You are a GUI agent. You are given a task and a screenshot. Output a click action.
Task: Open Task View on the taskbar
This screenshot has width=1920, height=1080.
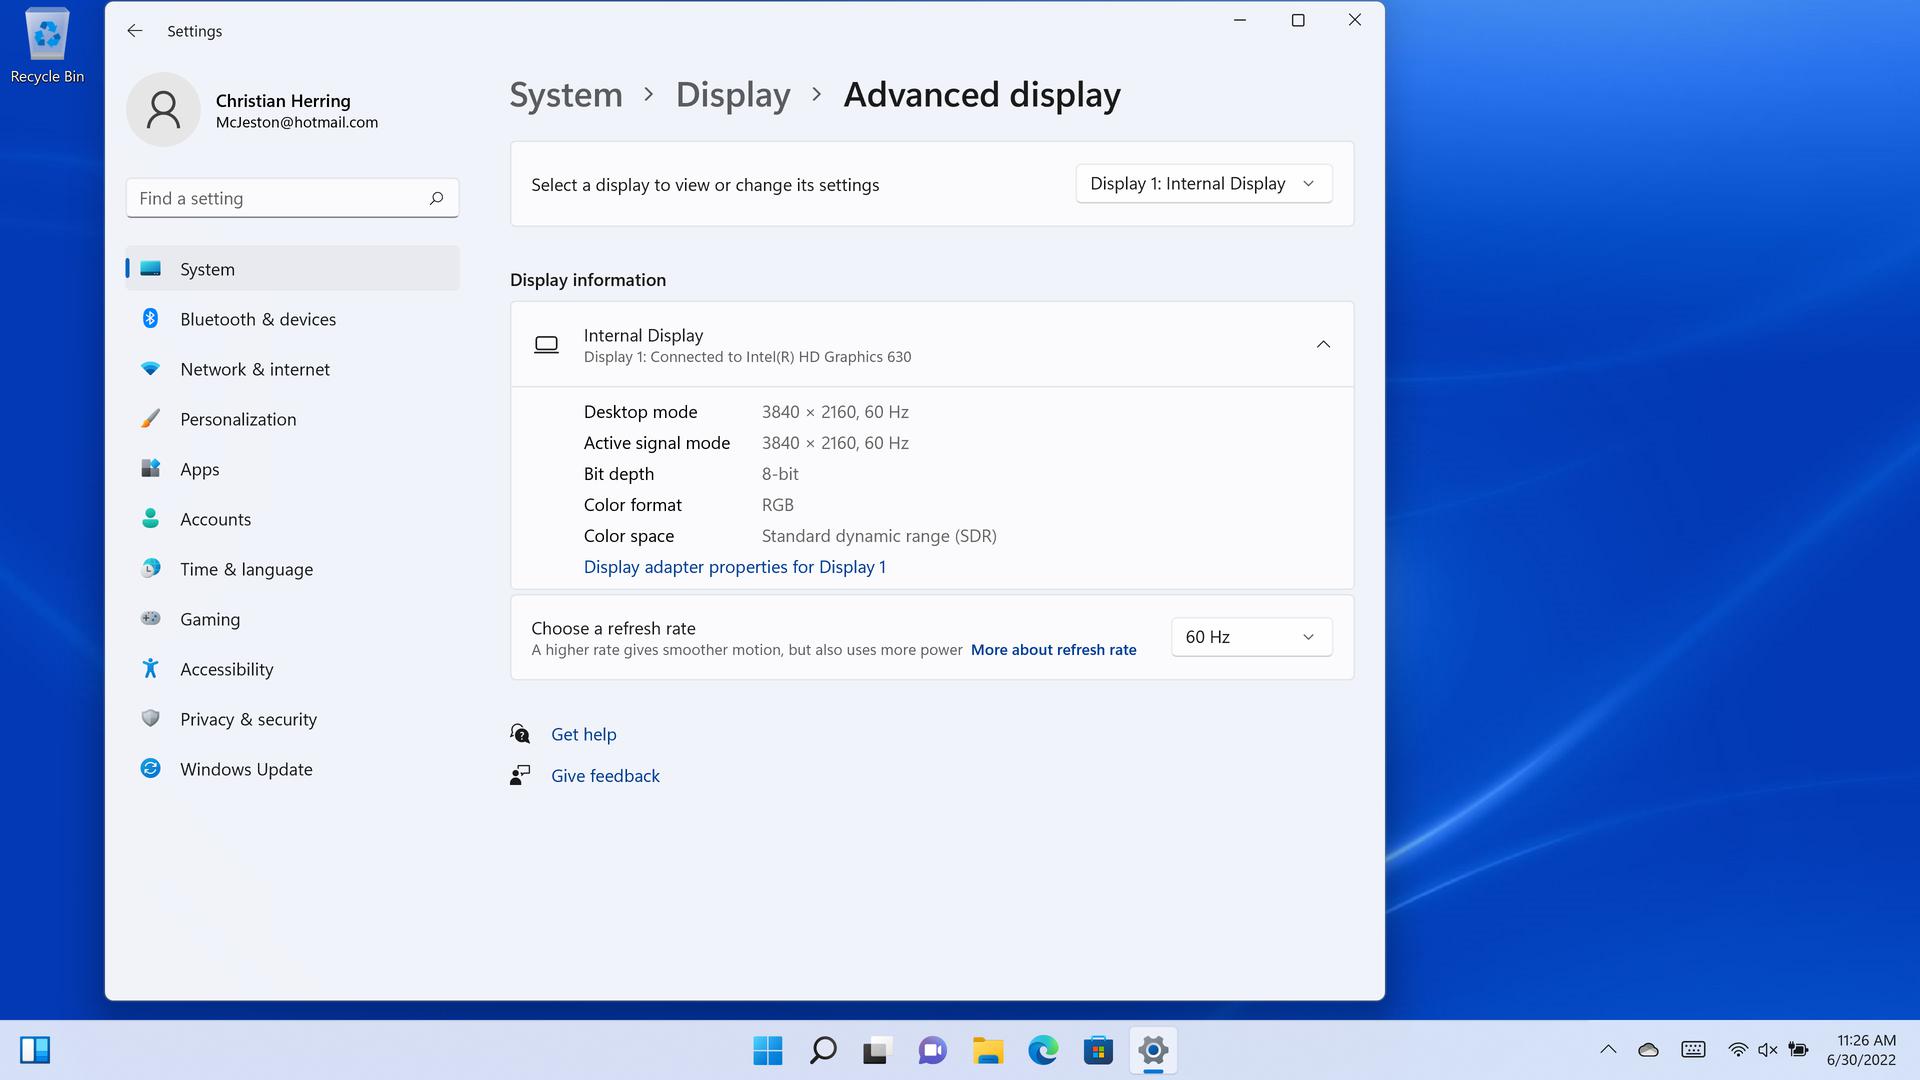pos(877,1050)
